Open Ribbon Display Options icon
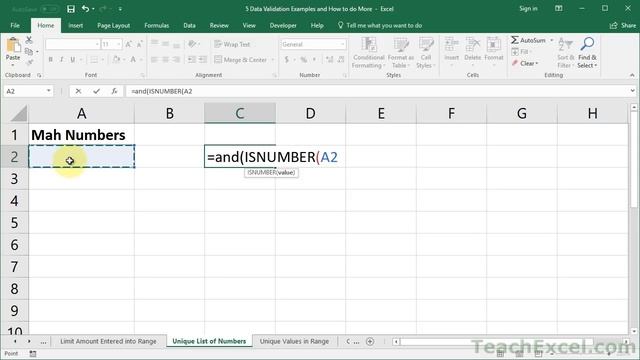 coord(559,9)
